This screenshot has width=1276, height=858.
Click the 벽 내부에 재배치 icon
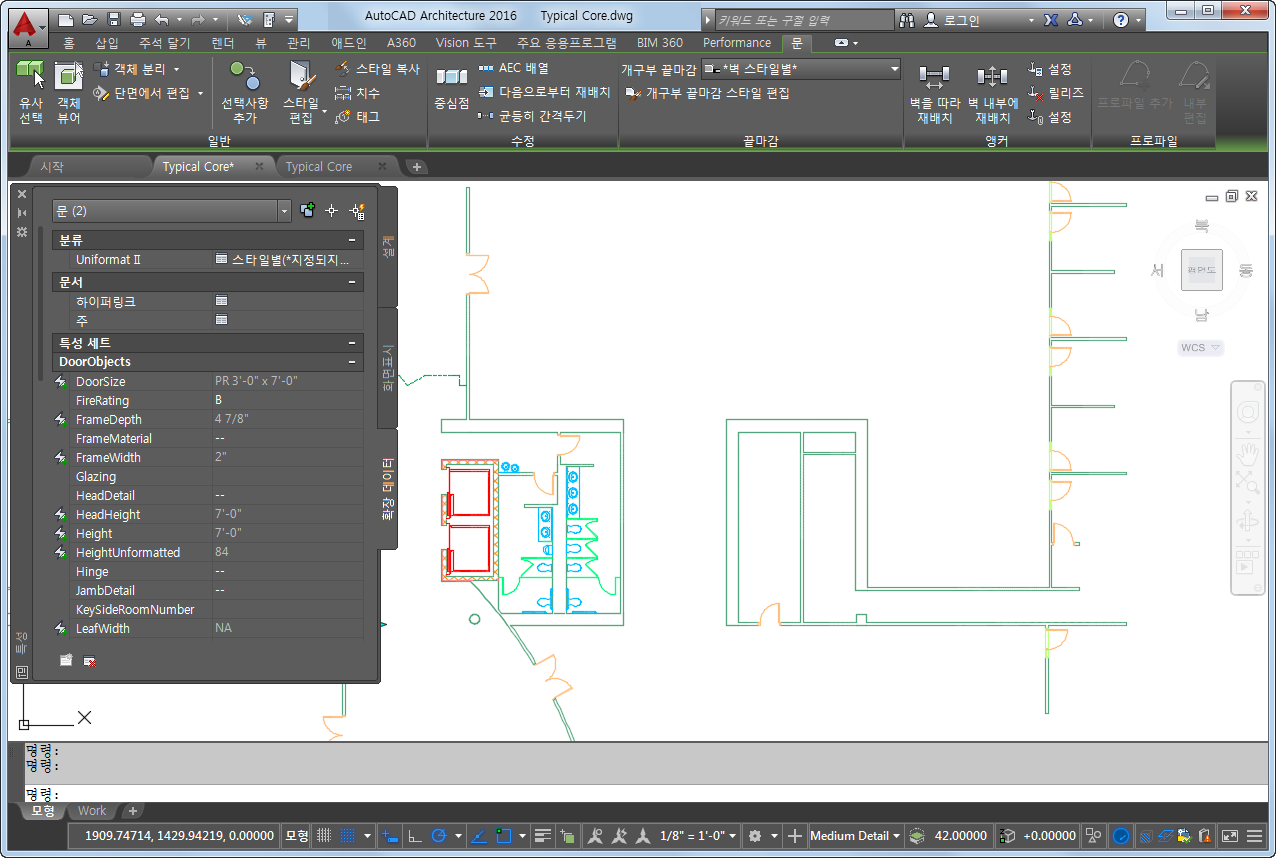click(x=992, y=78)
